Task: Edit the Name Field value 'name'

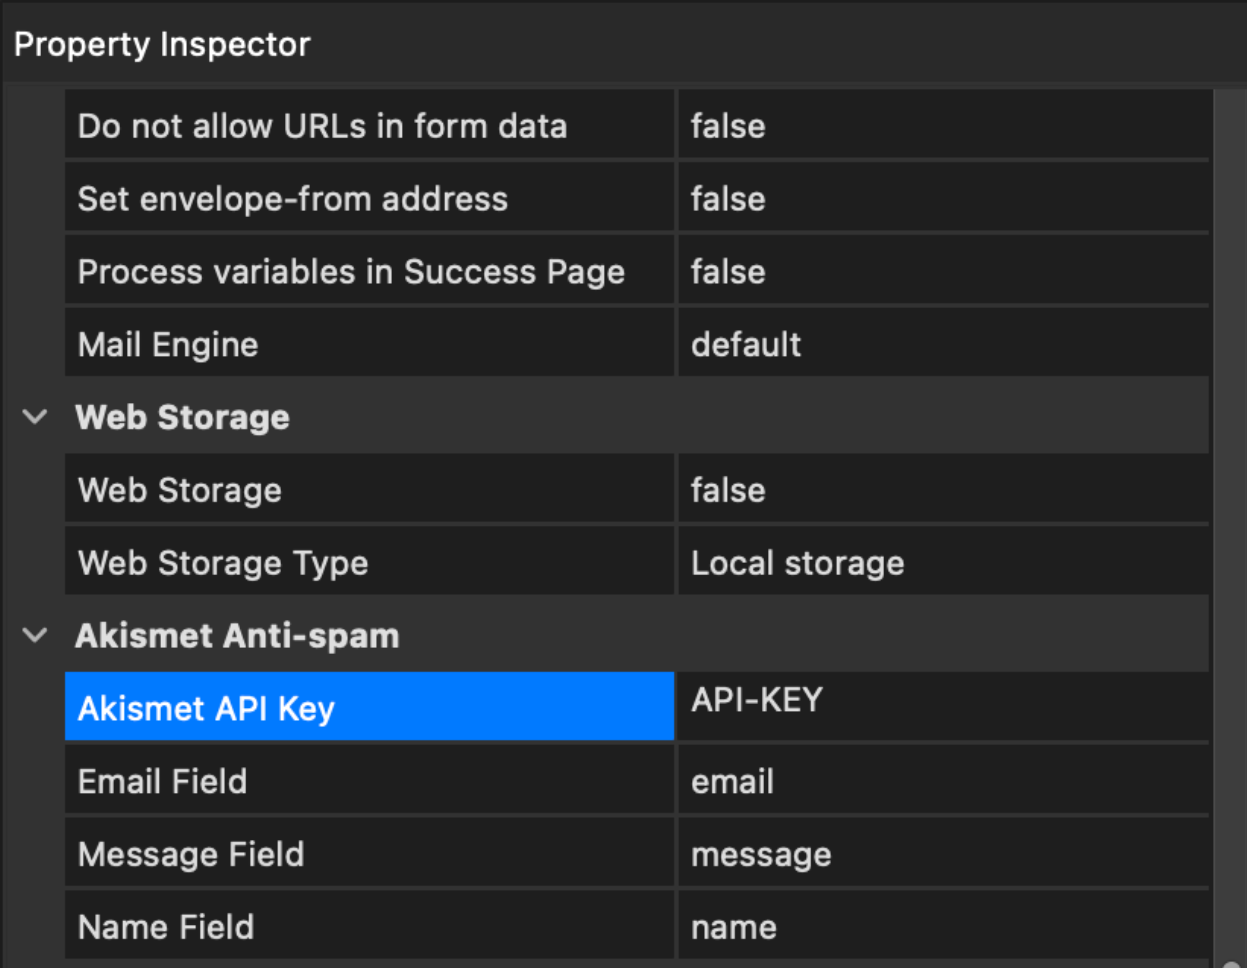Action: click(942, 927)
